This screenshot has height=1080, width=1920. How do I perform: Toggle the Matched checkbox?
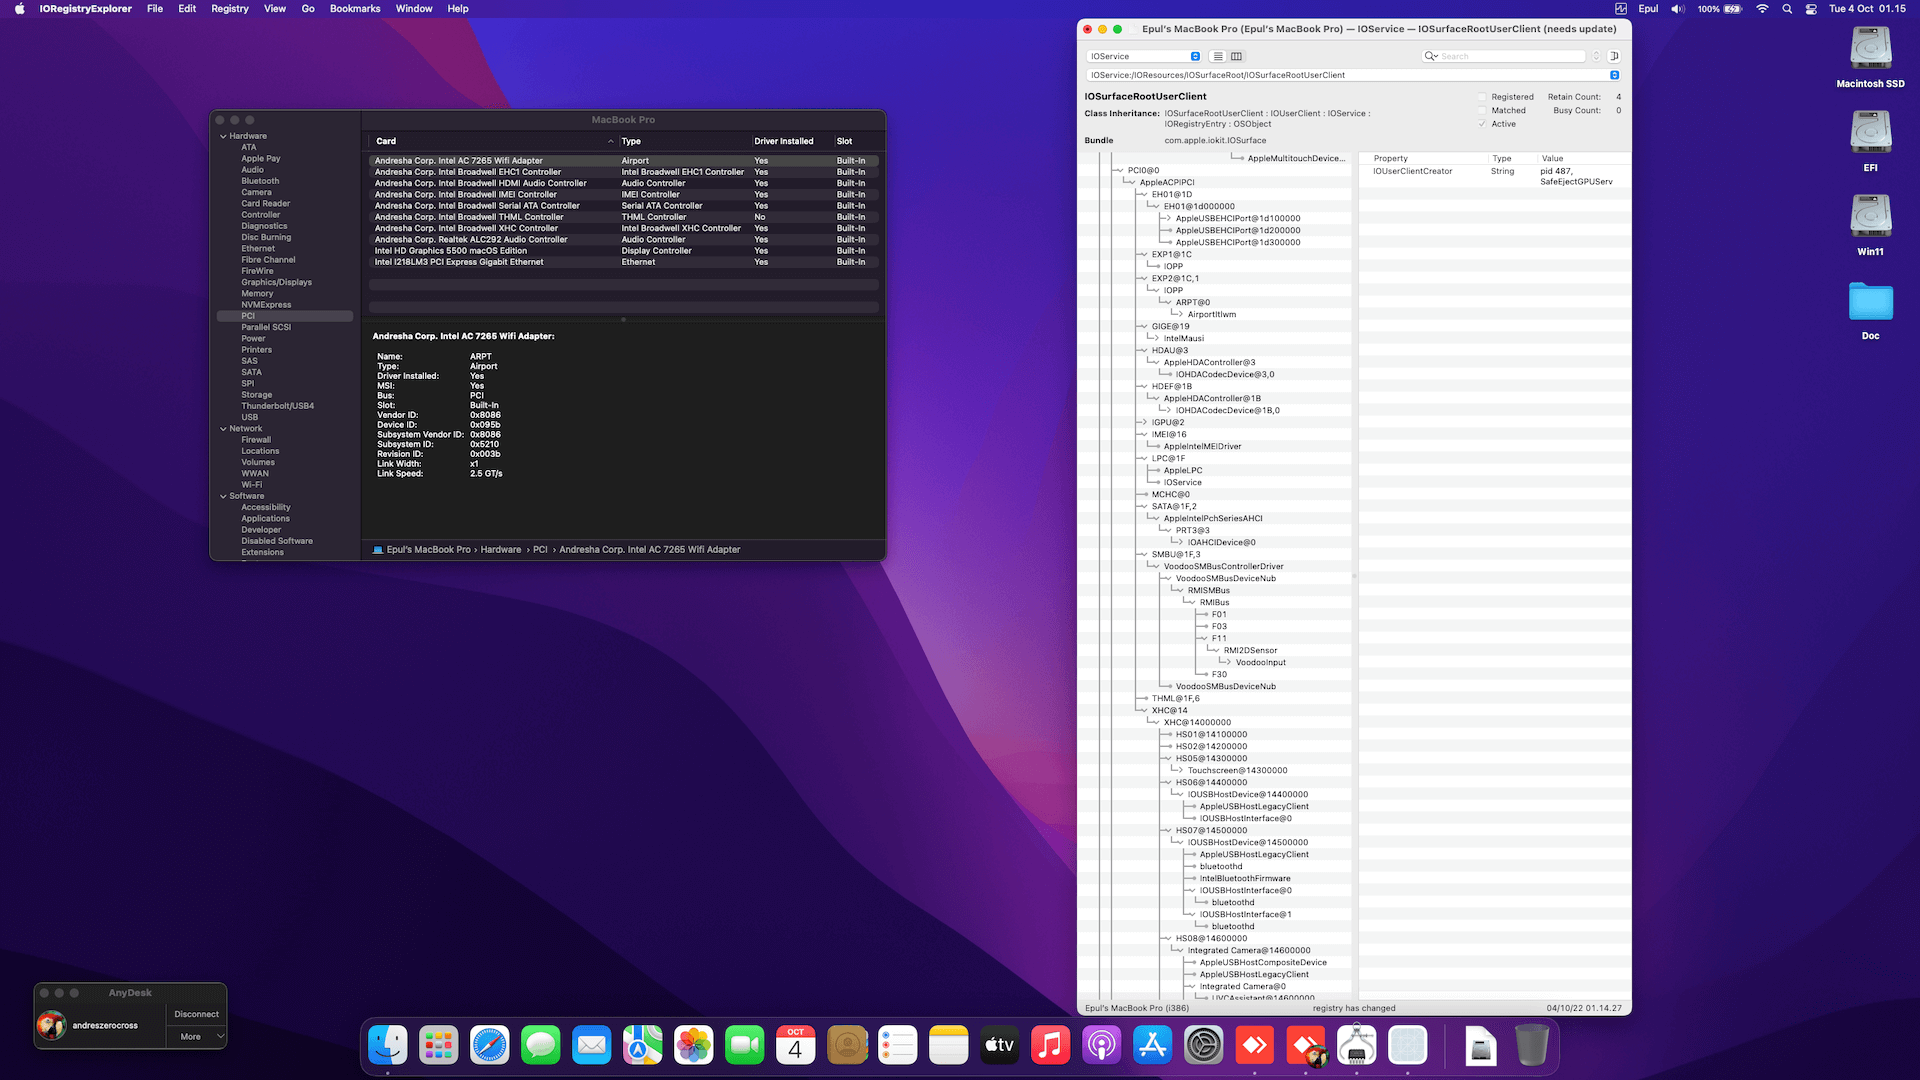point(1482,110)
